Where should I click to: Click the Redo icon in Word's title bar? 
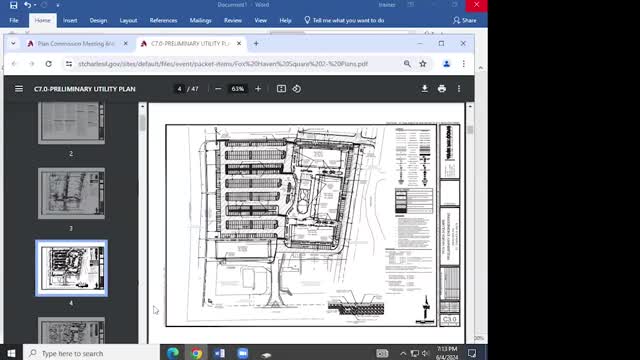click(x=44, y=5)
